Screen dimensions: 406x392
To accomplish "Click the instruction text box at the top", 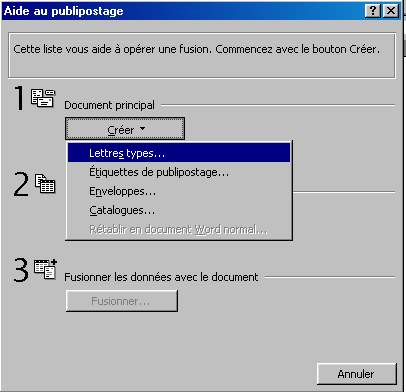I will pos(202,55).
